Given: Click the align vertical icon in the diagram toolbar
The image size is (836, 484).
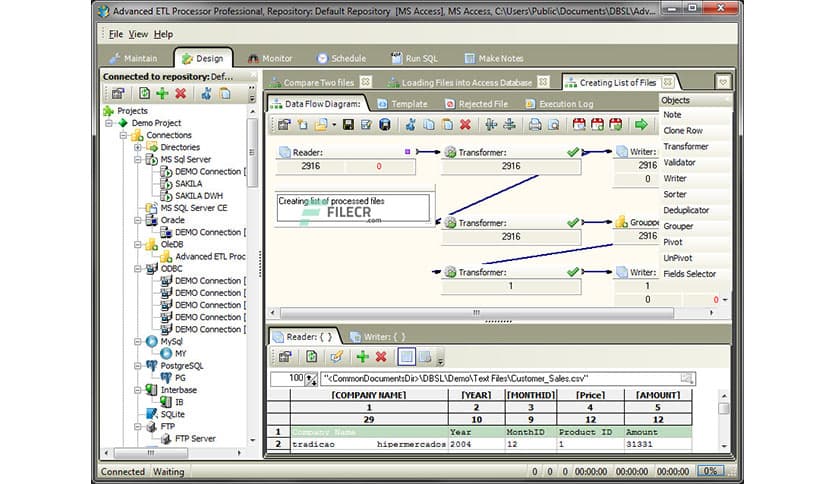Looking at the screenshot, I should click(491, 125).
